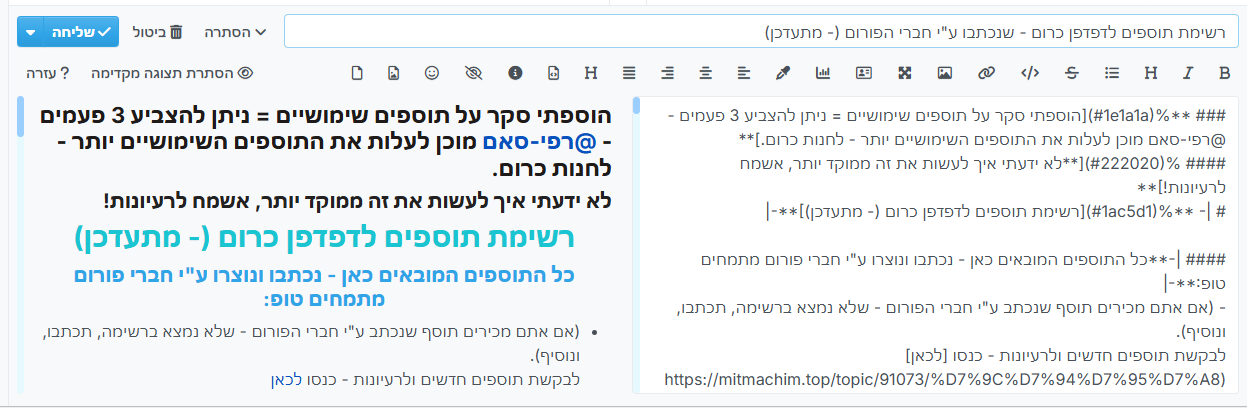Image resolution: width=1247 pixels, height=408 pixels.
Task: Click the code file icon
Action: coord(553,72)
